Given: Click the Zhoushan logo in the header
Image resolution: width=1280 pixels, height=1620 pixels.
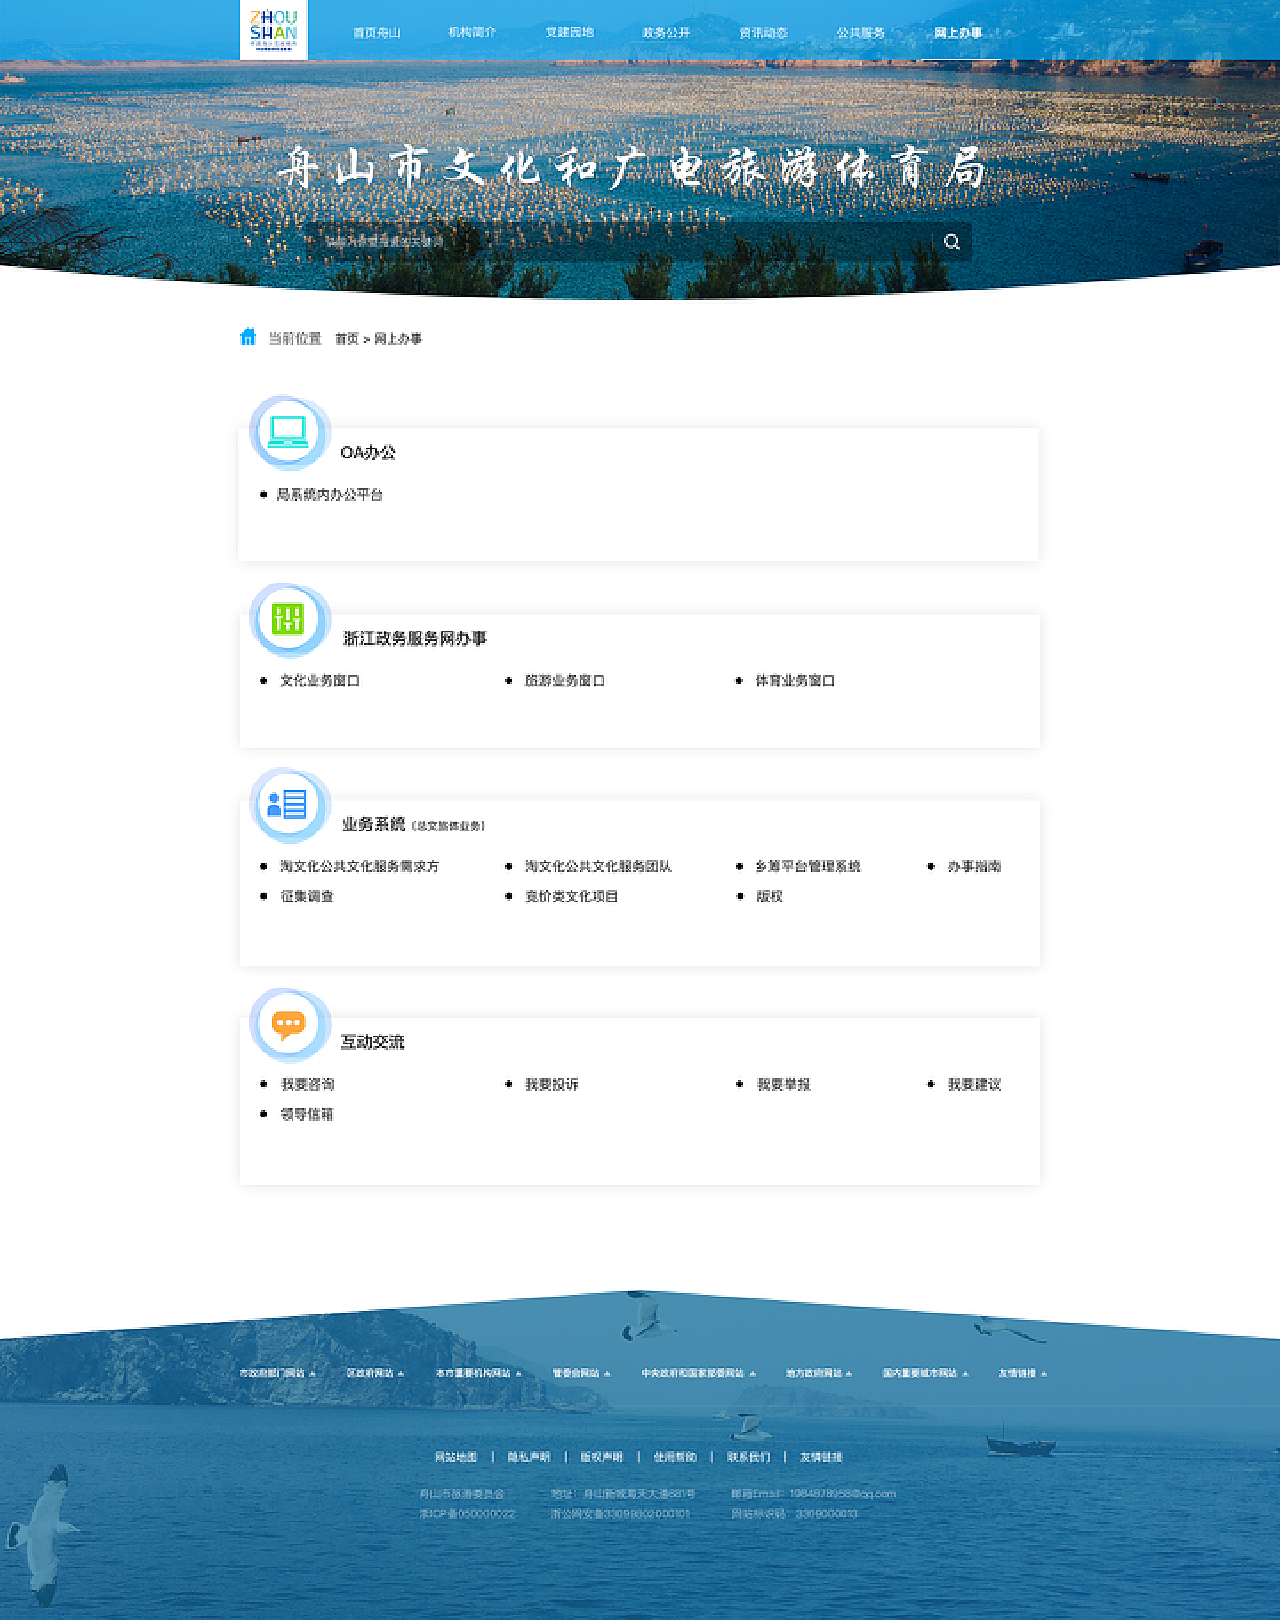Looking at the screenshot, I should click(x=273, y=30).
